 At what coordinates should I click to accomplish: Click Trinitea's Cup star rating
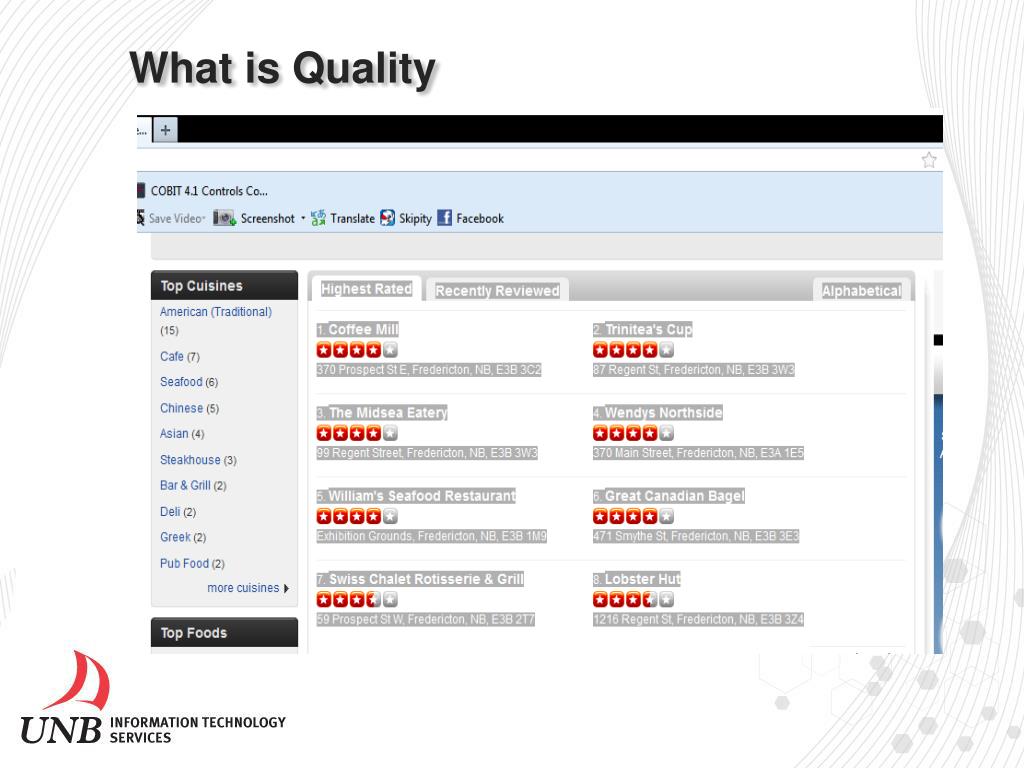tap(633, 349)
